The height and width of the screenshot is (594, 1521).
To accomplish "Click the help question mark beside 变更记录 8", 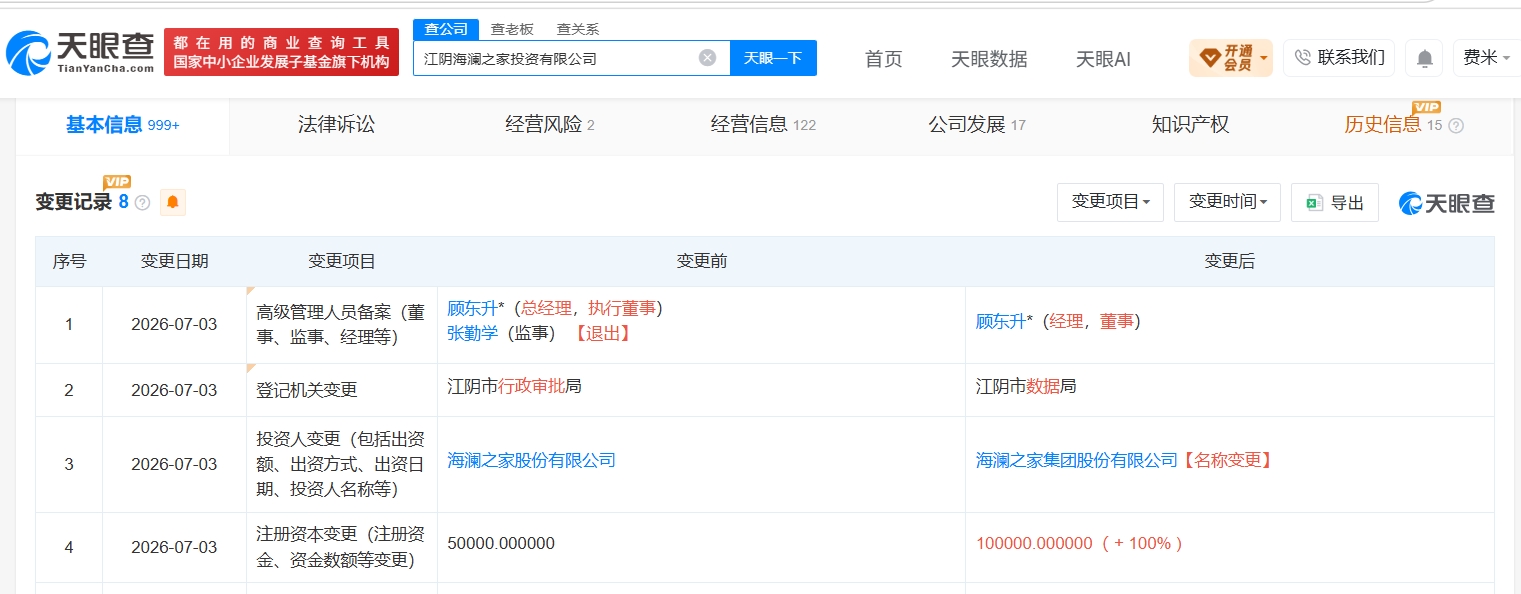I will point(142,203).
